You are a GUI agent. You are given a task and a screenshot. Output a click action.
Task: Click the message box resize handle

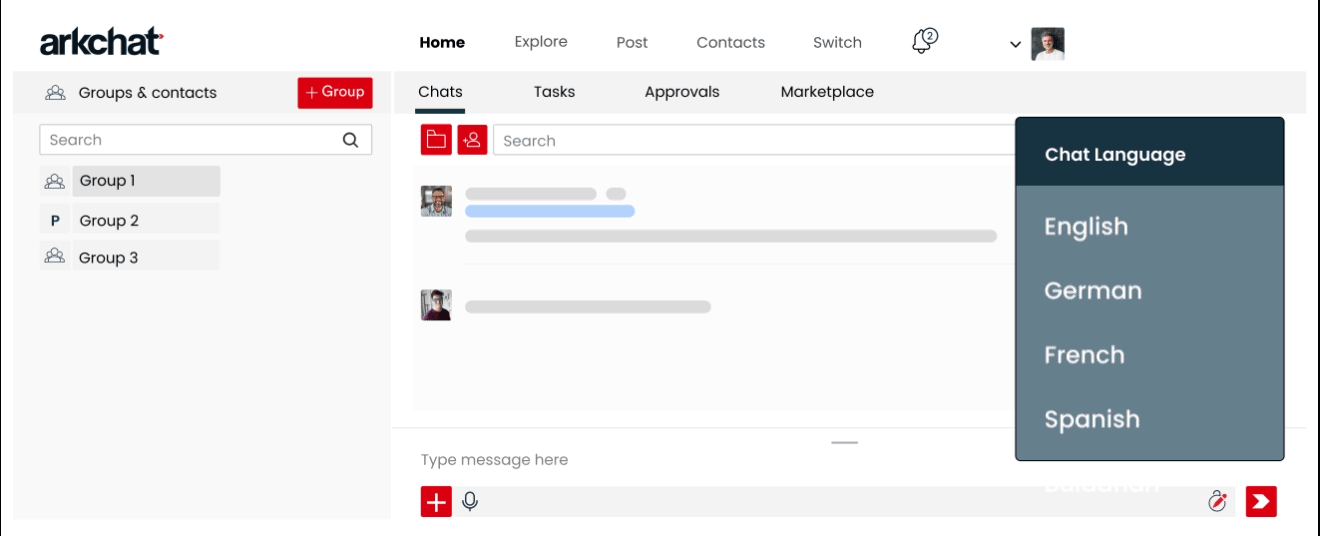coord(845,442)
